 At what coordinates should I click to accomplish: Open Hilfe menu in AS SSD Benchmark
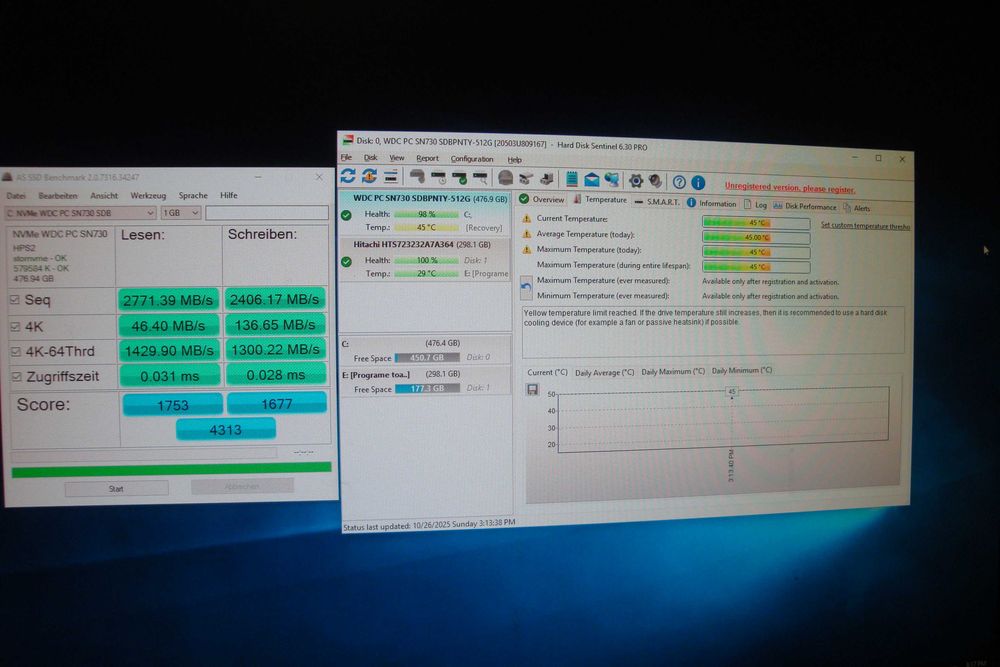[x=229, y=195]
